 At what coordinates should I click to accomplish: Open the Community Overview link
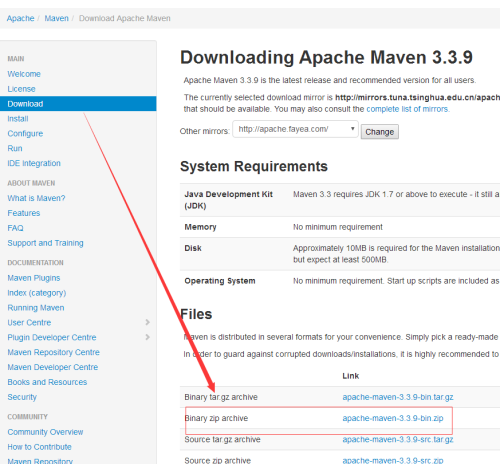(x=45, y=432)
